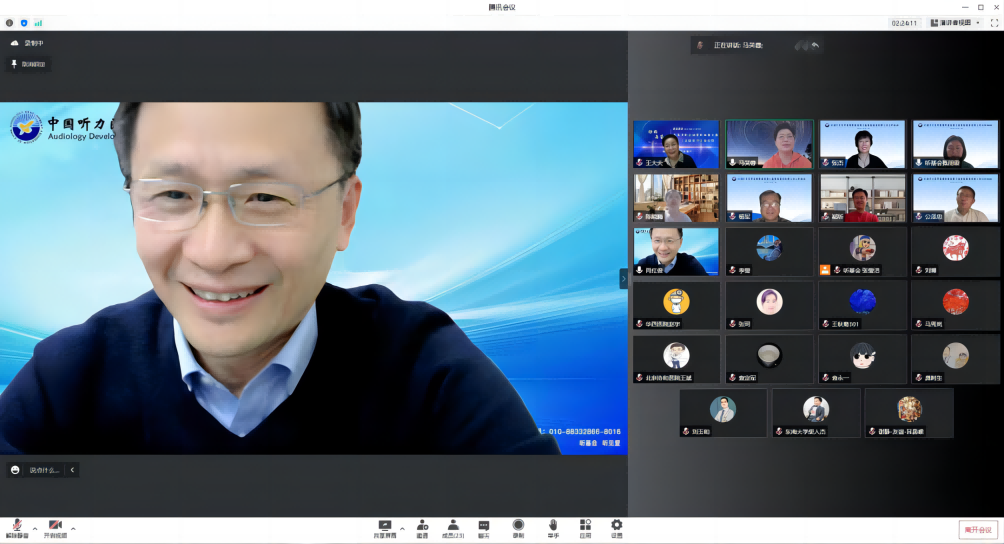
Task: Open the apps grid icon
Action: click(x=585, y=526)
